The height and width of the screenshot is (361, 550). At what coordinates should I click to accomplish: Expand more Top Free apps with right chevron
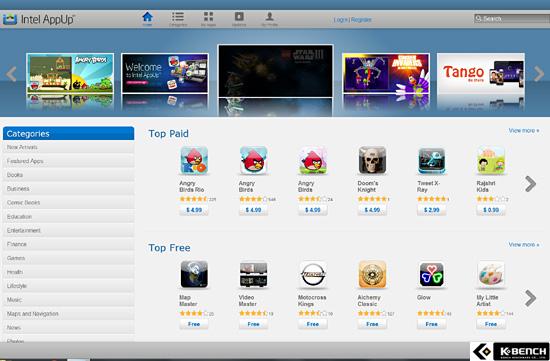530,298
